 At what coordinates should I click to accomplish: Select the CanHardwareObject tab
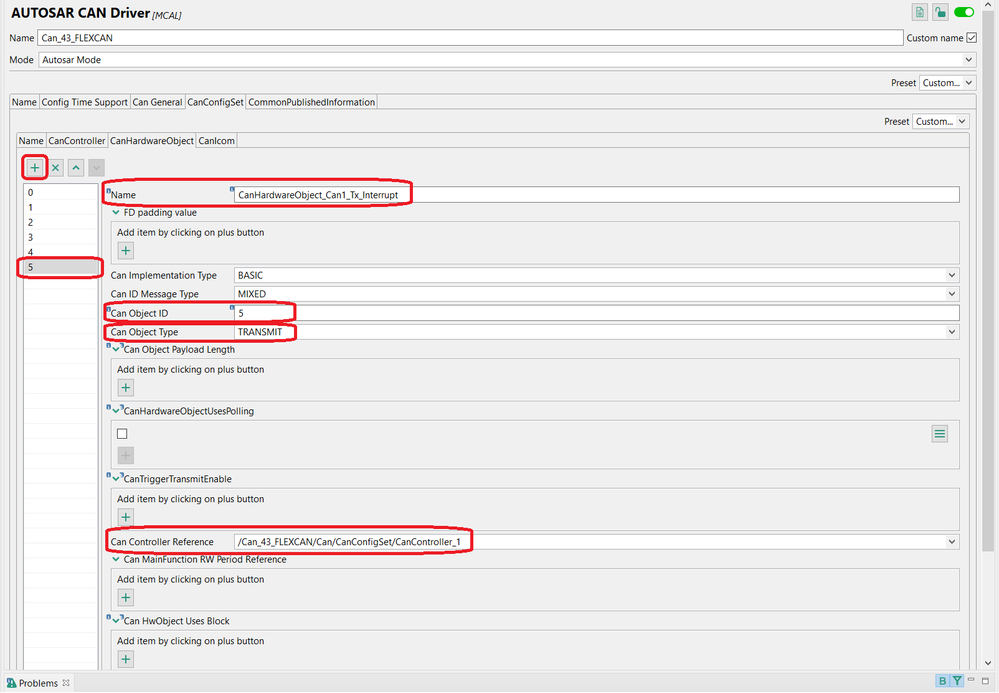(x=152, y=141)
